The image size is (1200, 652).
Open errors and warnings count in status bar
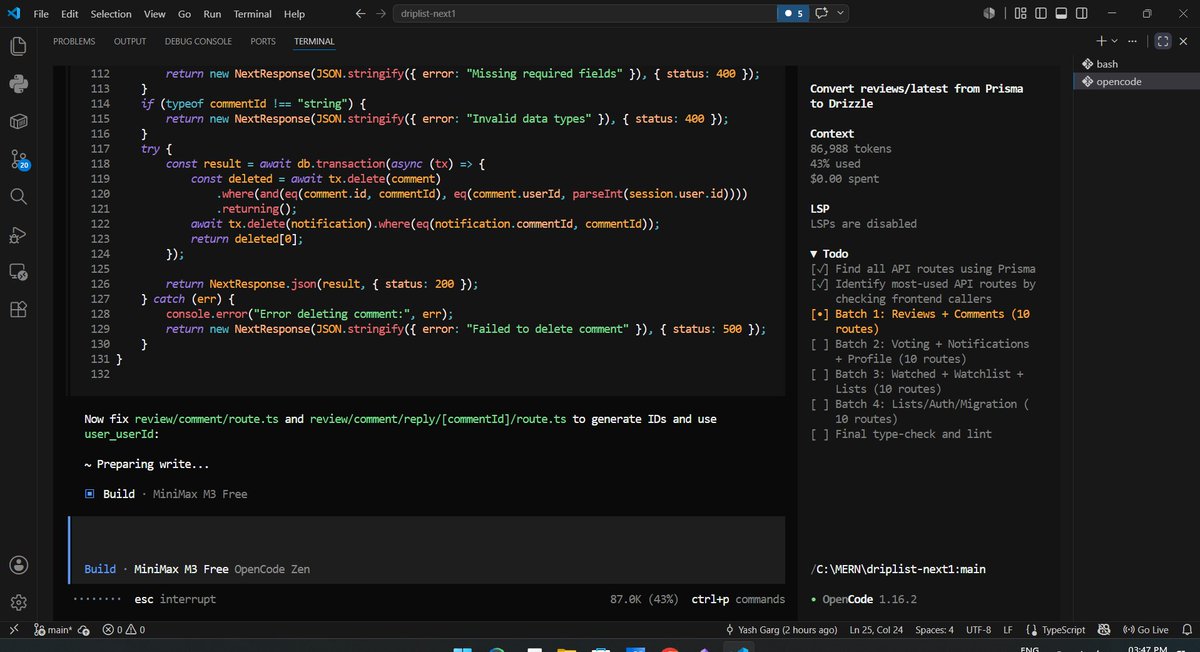124,630
